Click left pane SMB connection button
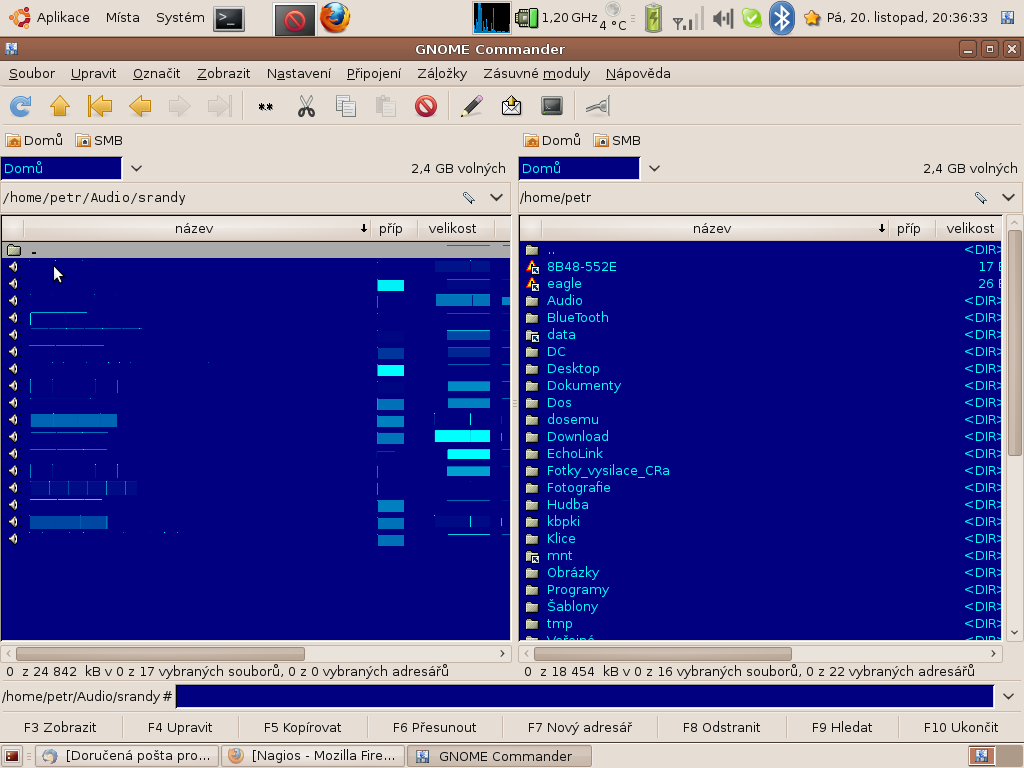Image resolution: width=1024 pixels, height=768 pixels. point(99,140)
